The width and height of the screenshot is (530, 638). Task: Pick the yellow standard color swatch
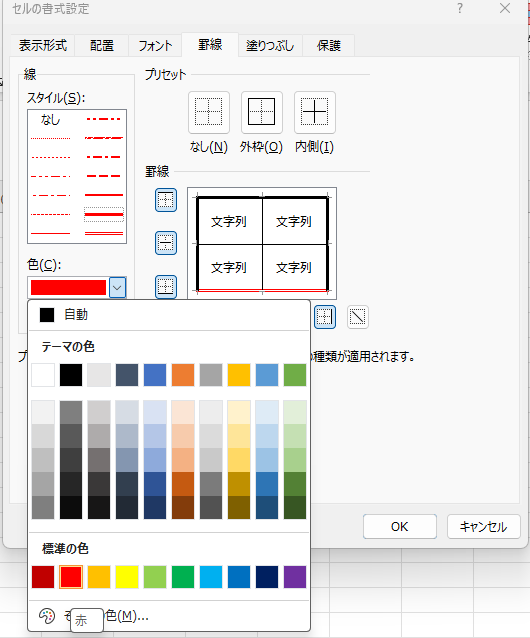pyautogui.click(x=127, y=577)
